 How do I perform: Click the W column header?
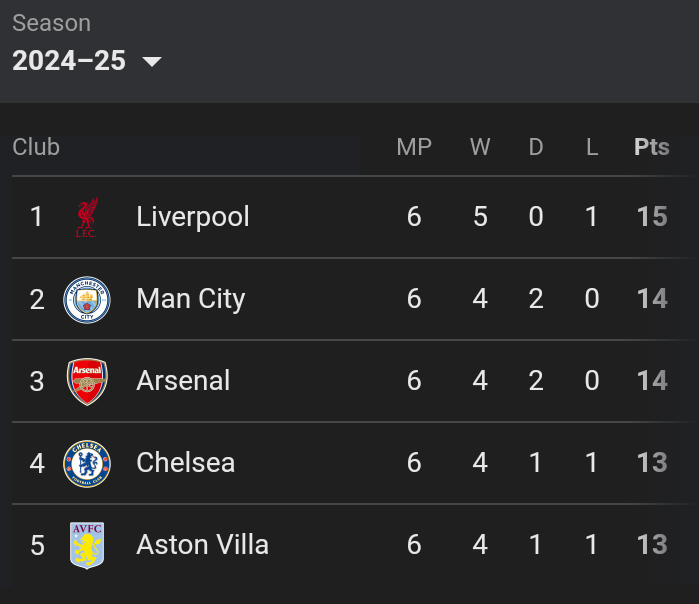tap(480, 147)
